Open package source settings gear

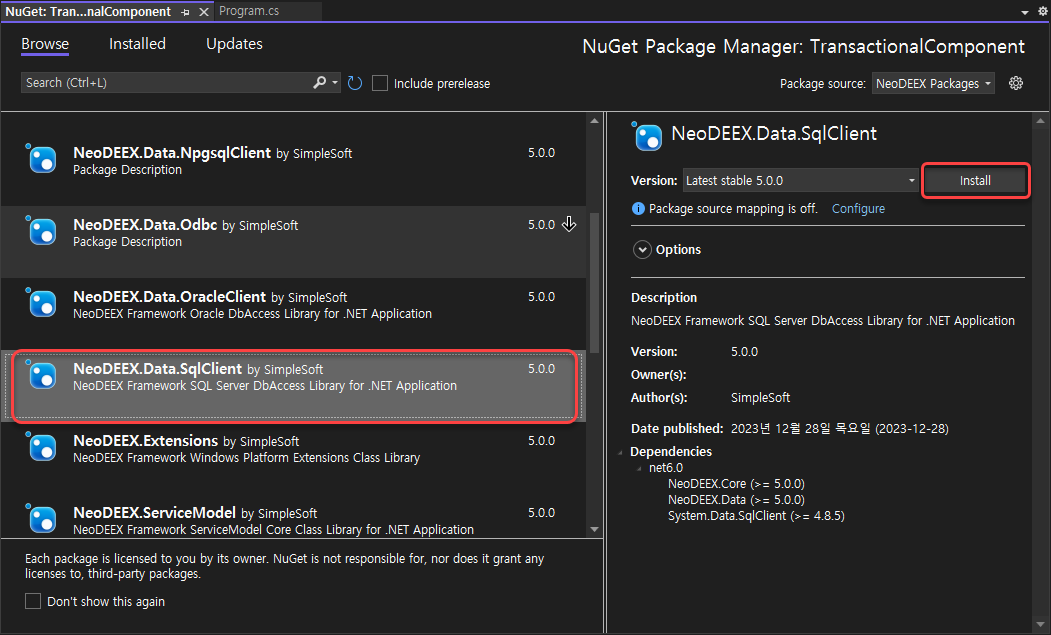pos(1016,83)
